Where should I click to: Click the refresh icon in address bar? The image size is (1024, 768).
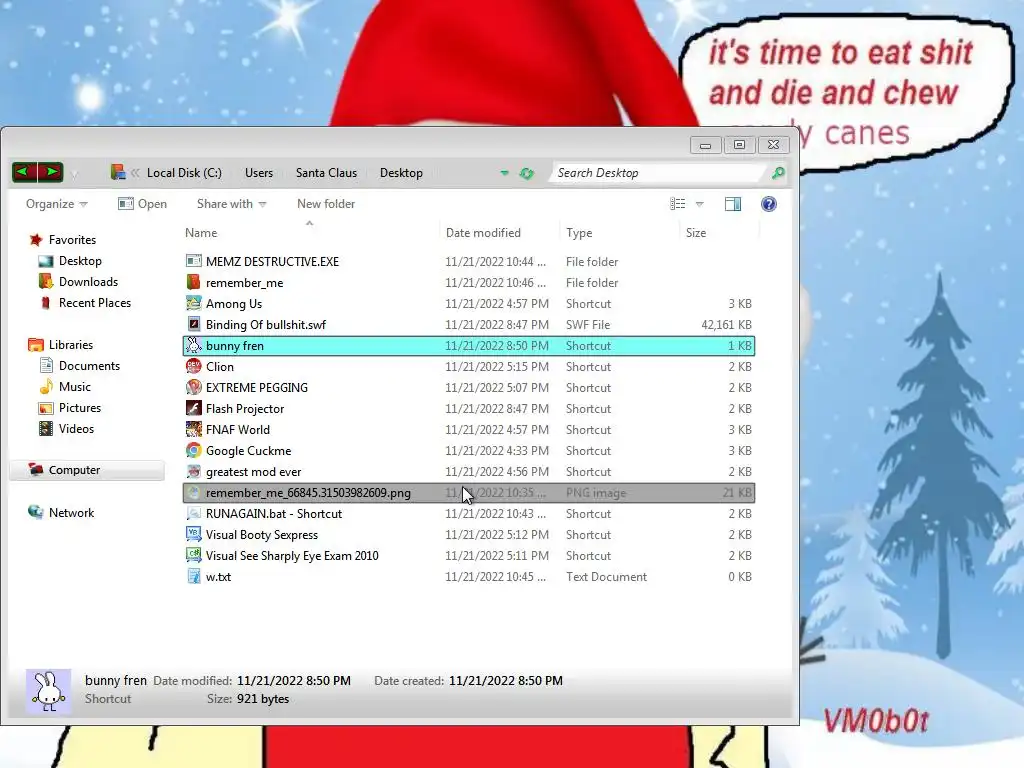(x=526, y=173)
